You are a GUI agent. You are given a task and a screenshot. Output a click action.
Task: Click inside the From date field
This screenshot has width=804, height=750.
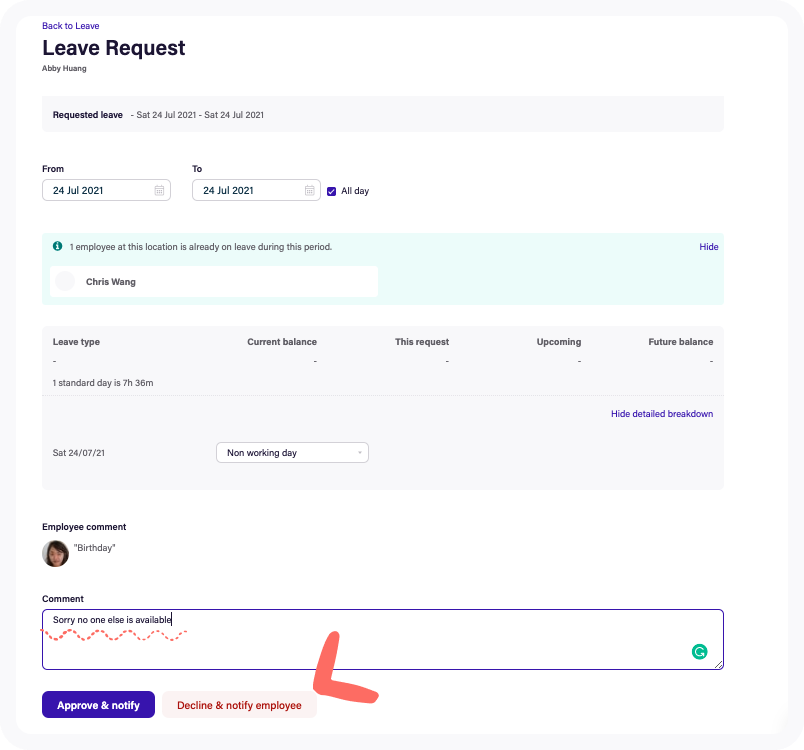(x=90, y=190)
